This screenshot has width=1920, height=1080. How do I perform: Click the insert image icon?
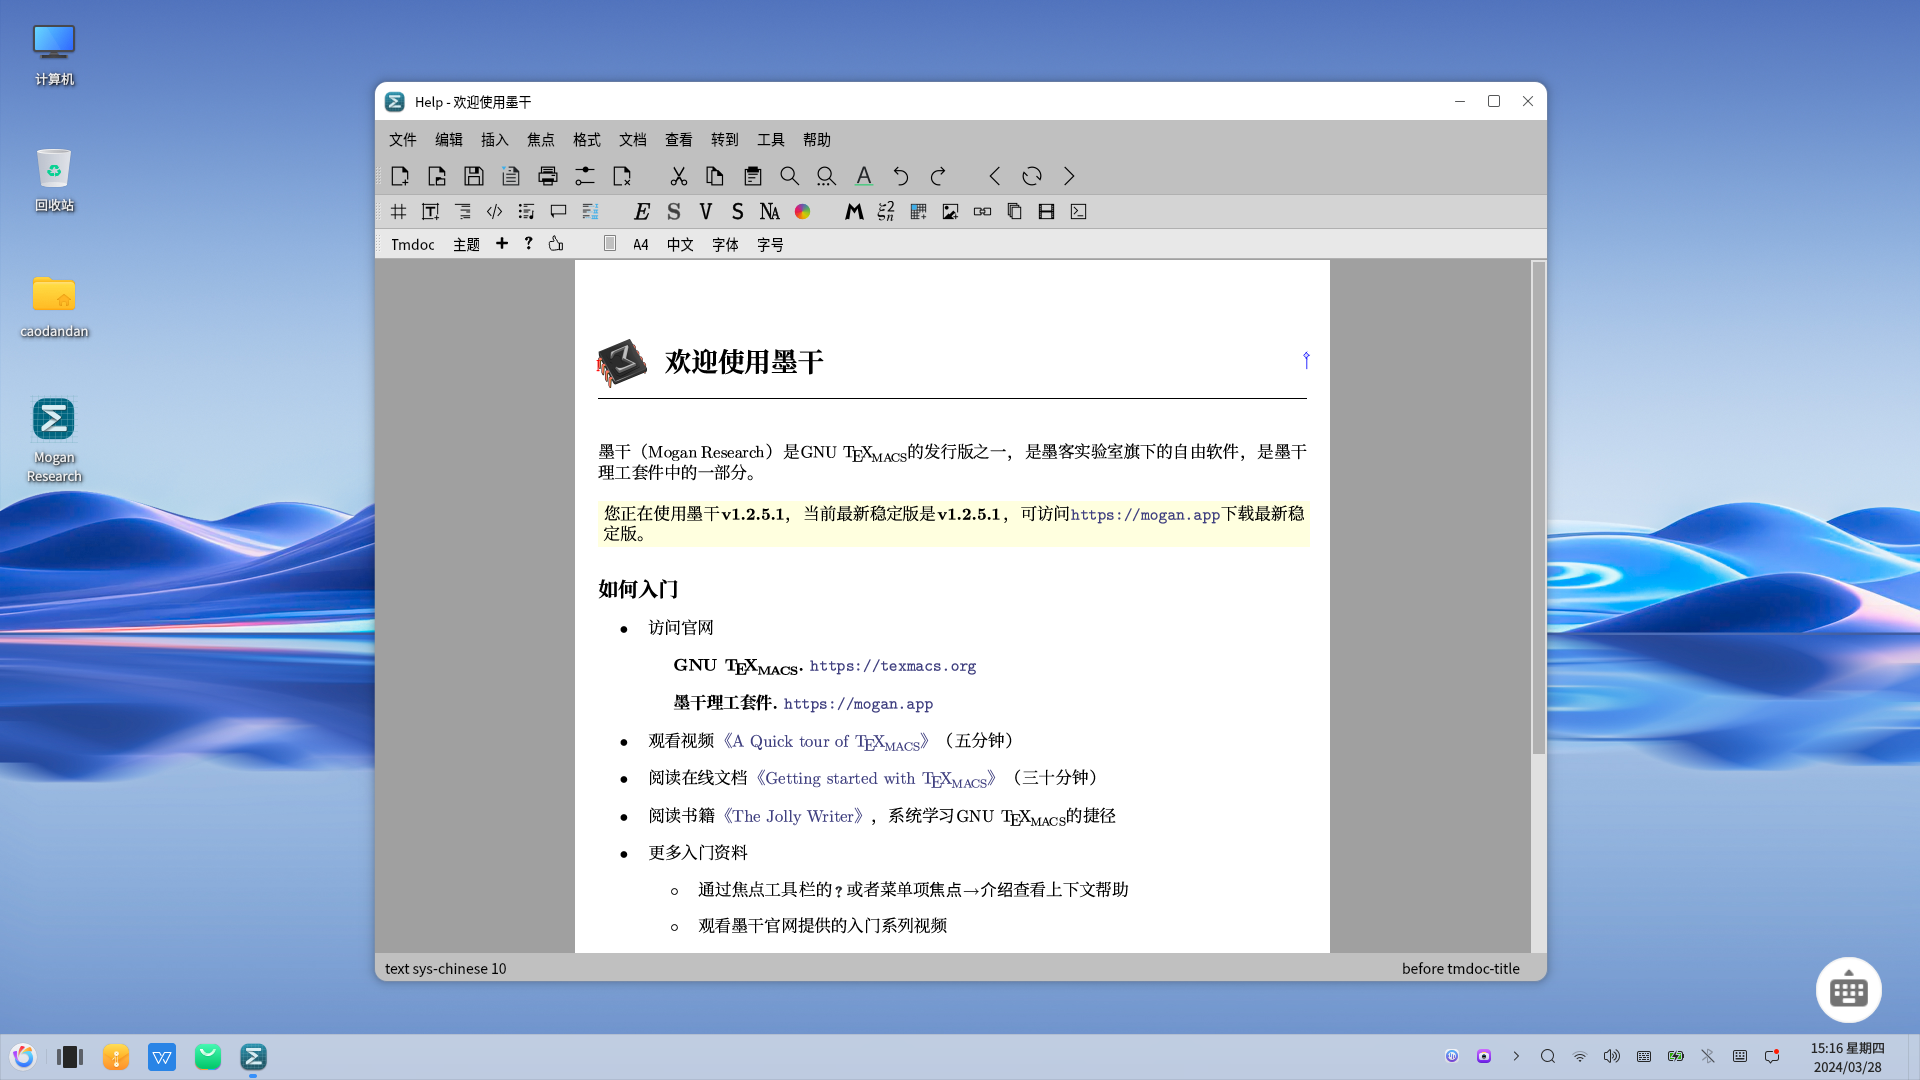(x=950, y=211)
